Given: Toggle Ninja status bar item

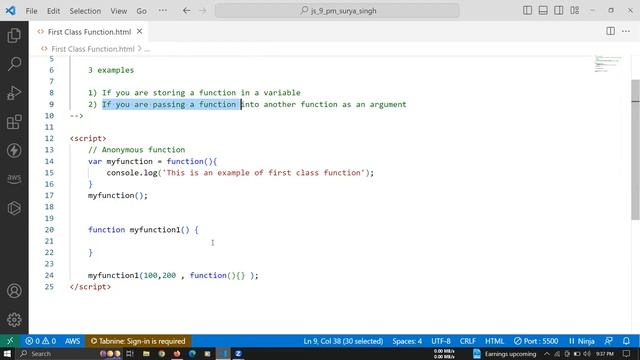Looking at the screenshot, I should click(x=581, y=341).
